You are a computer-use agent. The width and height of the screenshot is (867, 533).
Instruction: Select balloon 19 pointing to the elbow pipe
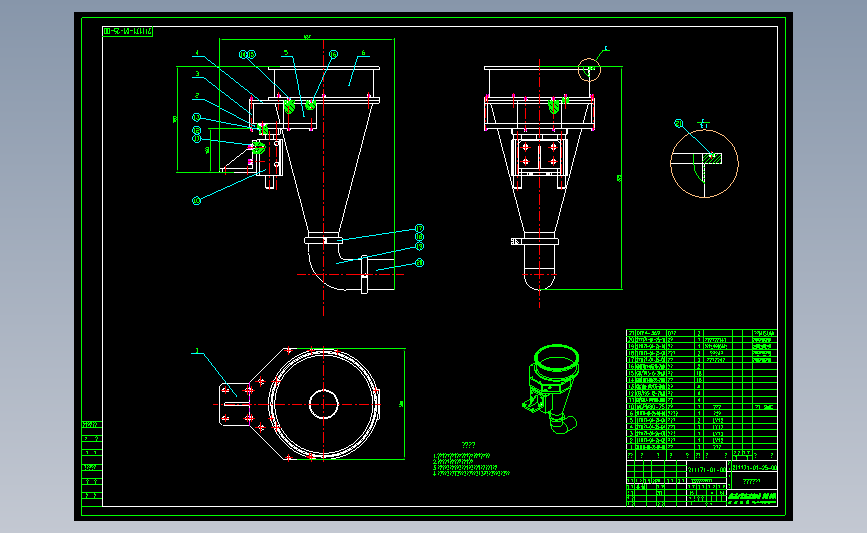[x=420, y=246]
